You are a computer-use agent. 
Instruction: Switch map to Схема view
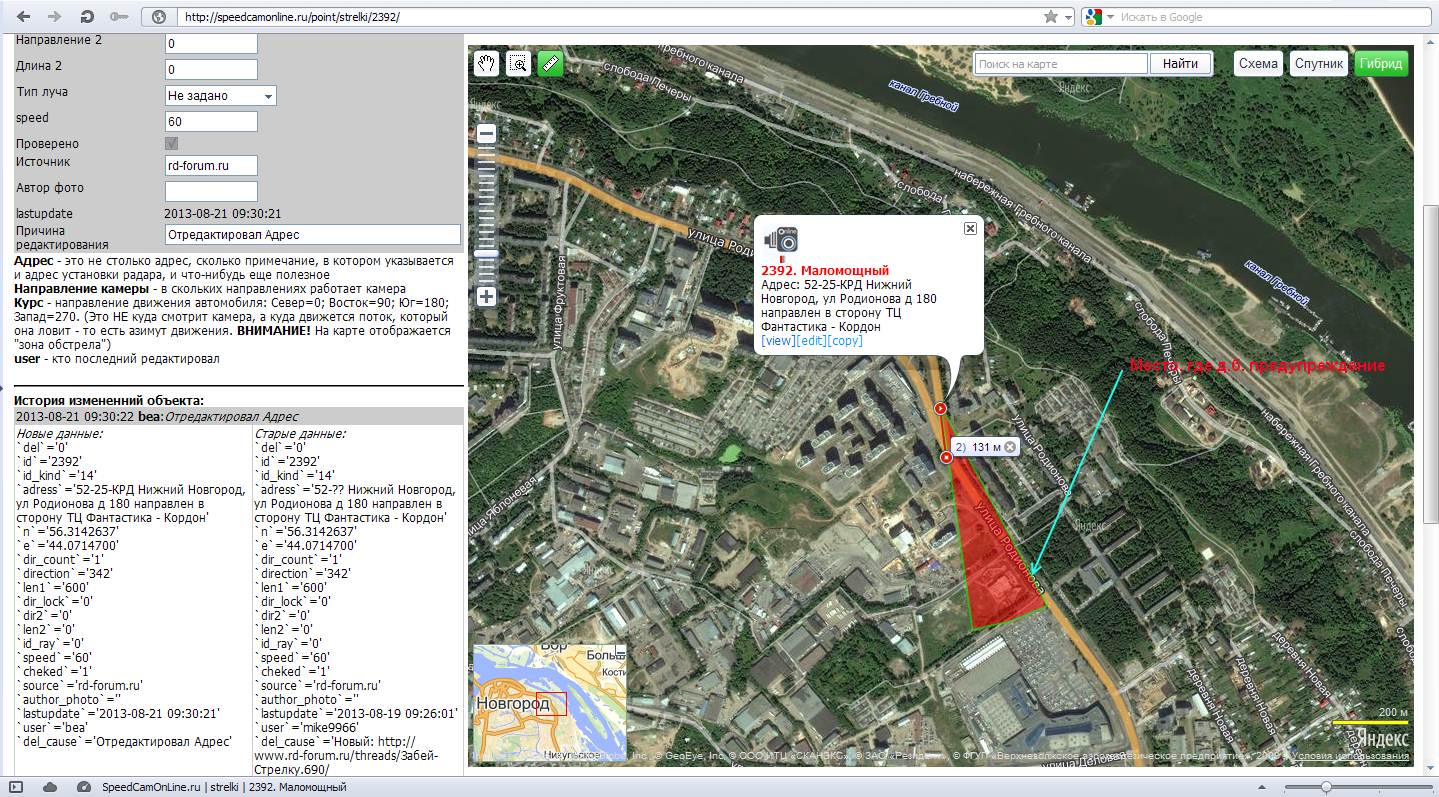click(1258, 64)
